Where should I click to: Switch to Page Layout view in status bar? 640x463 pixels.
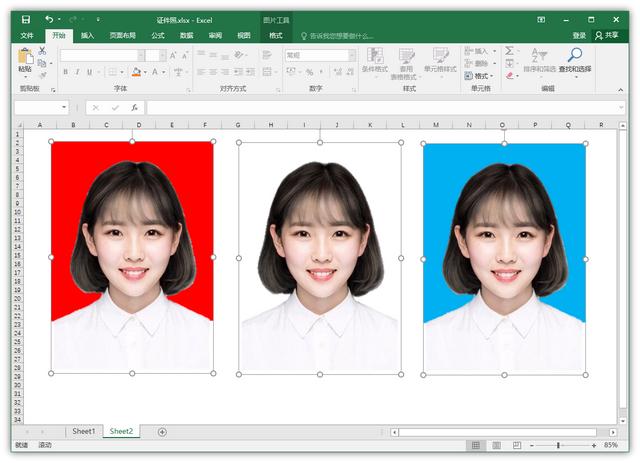pos(496,445)
